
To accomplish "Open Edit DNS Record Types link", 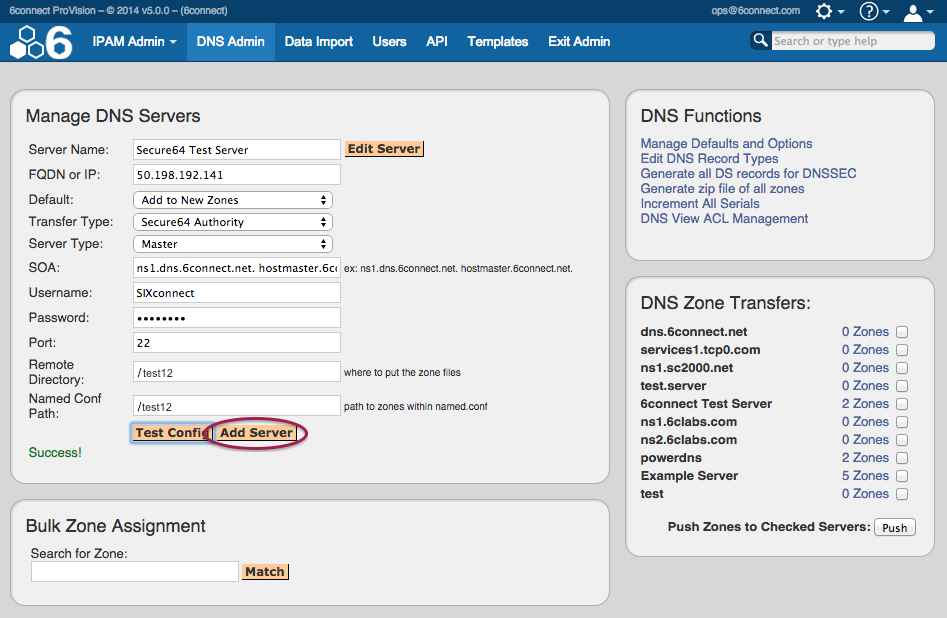I will click(x=709, y=159).
